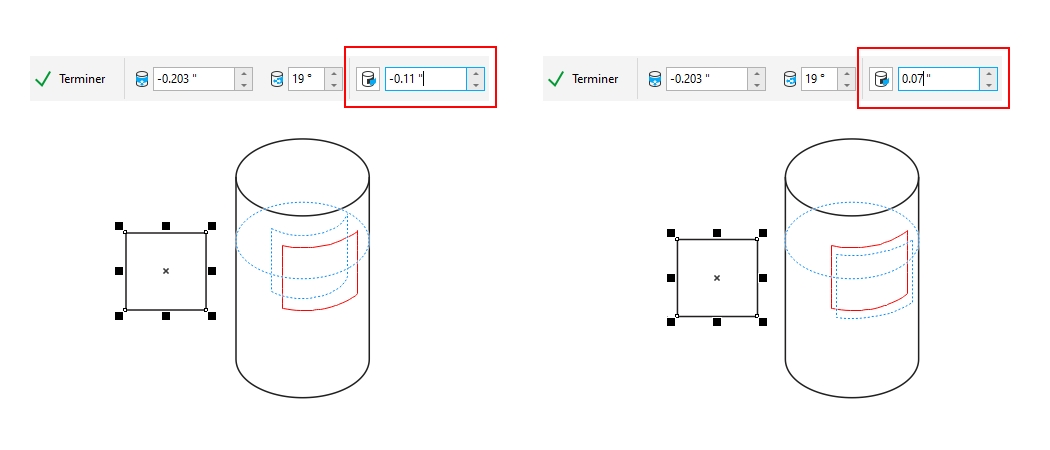Click cylinder icon beside the -0.11" field

click(368, 79)
